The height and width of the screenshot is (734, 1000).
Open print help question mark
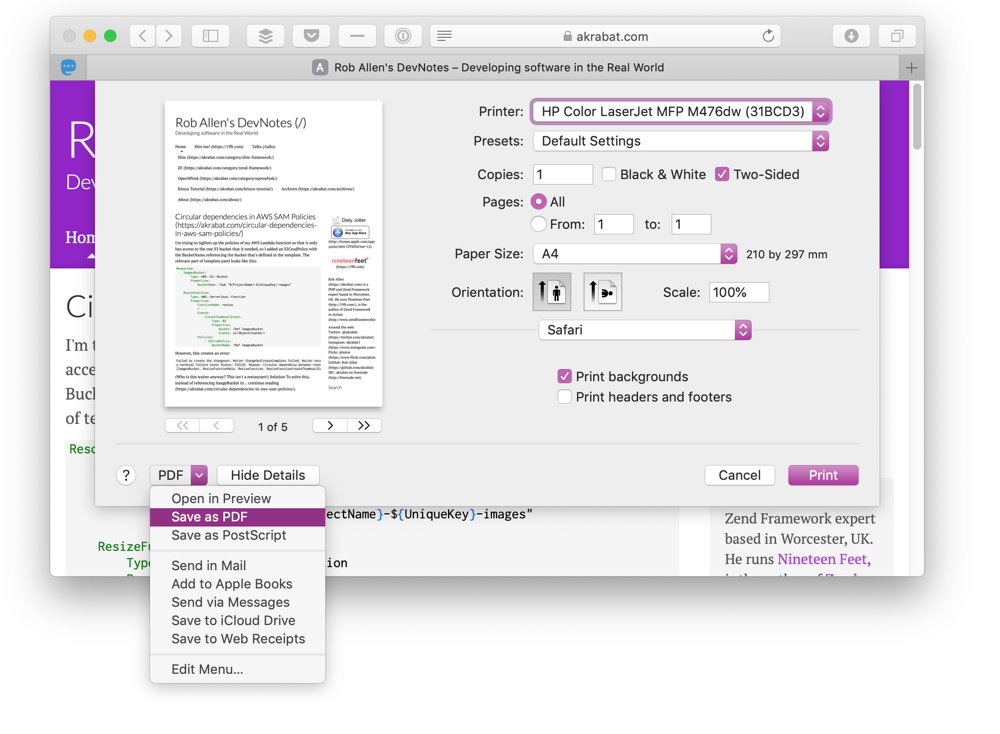pos(126,475)
